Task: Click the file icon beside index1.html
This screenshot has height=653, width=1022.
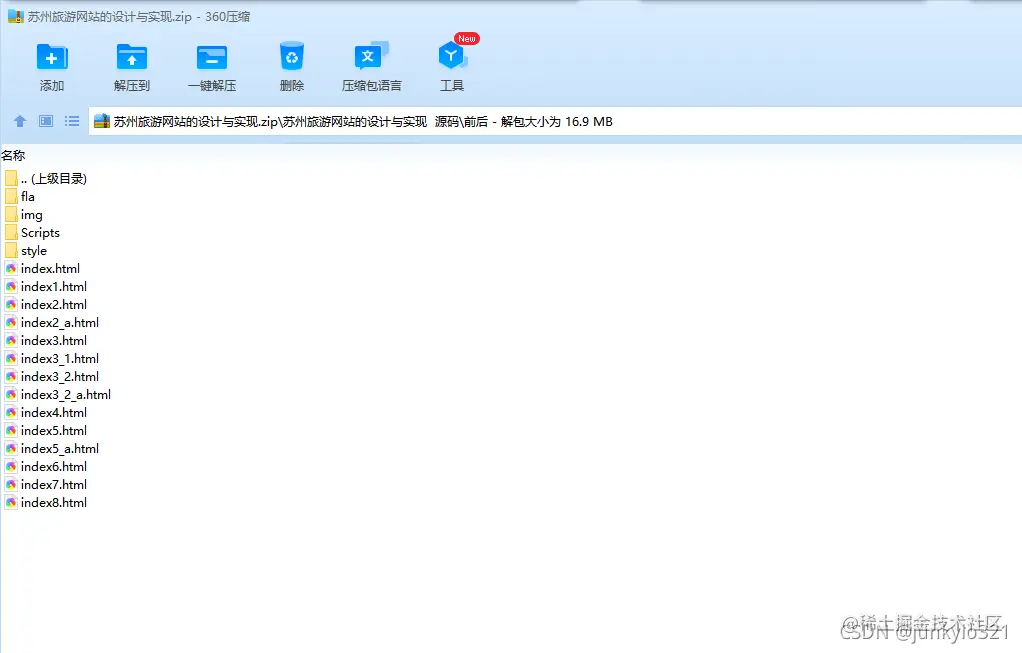Action: point(11,287)
